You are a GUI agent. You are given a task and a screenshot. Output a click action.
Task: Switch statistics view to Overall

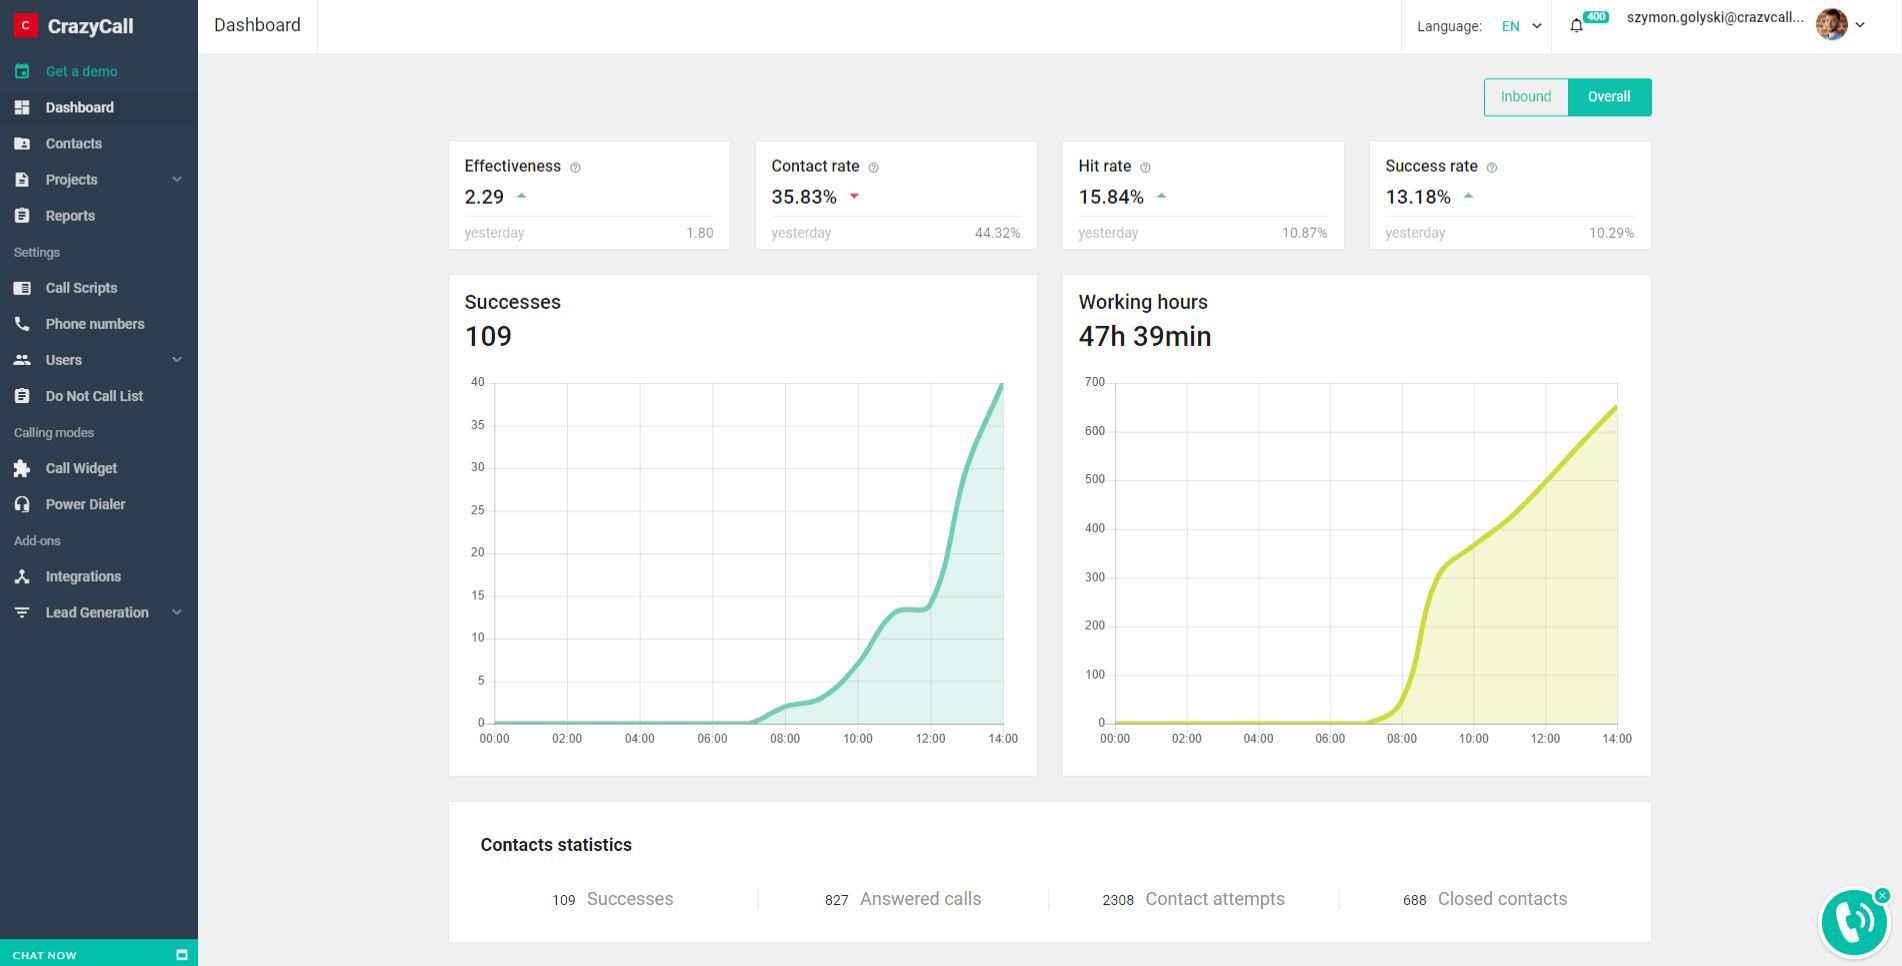[1609, 97]
